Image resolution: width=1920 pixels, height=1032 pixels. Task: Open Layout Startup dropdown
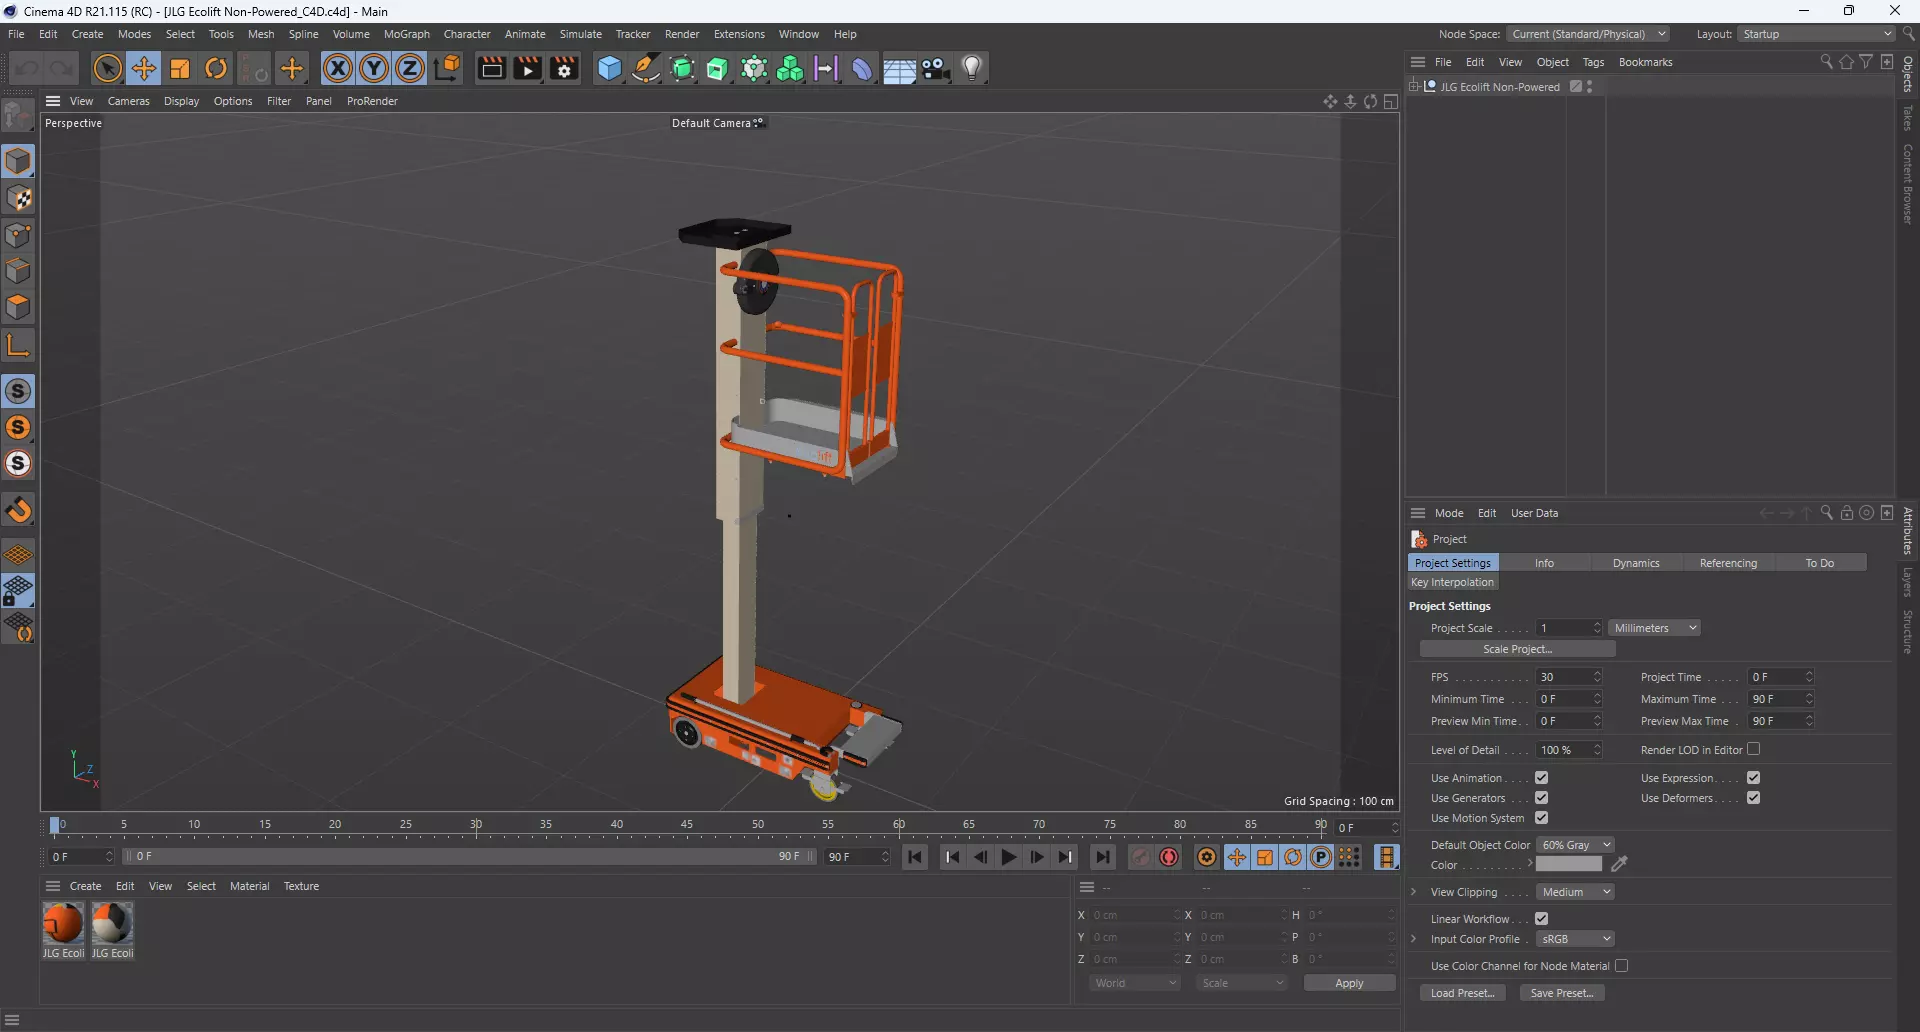point(1816,34)
